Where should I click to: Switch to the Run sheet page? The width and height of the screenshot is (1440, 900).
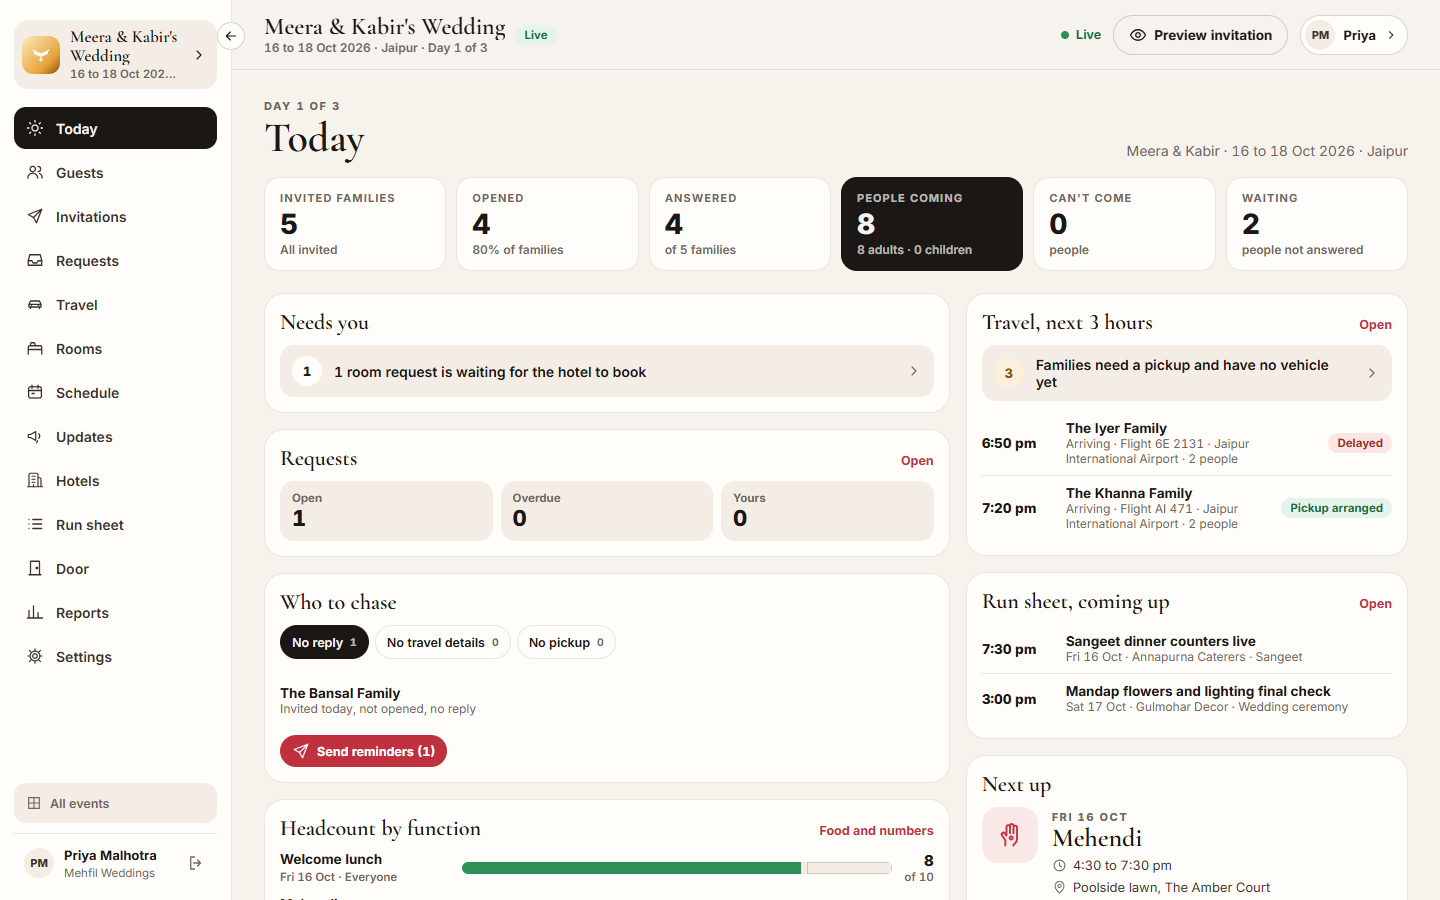click(115, 524)
